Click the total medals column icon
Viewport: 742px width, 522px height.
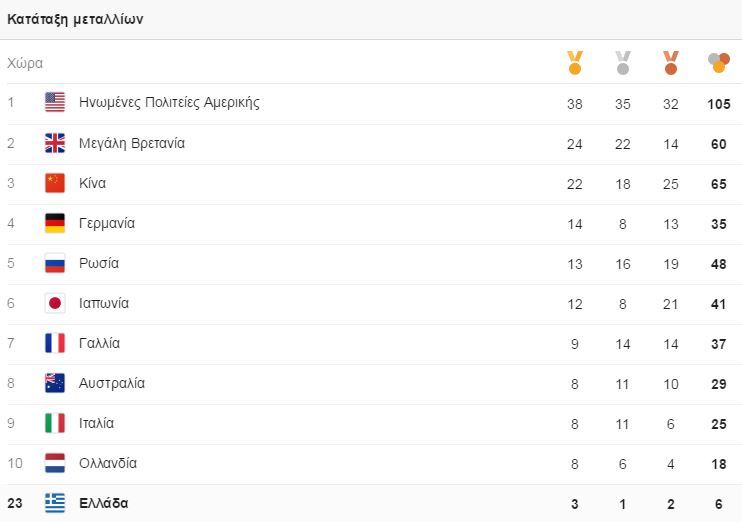(x=718, y=63)
